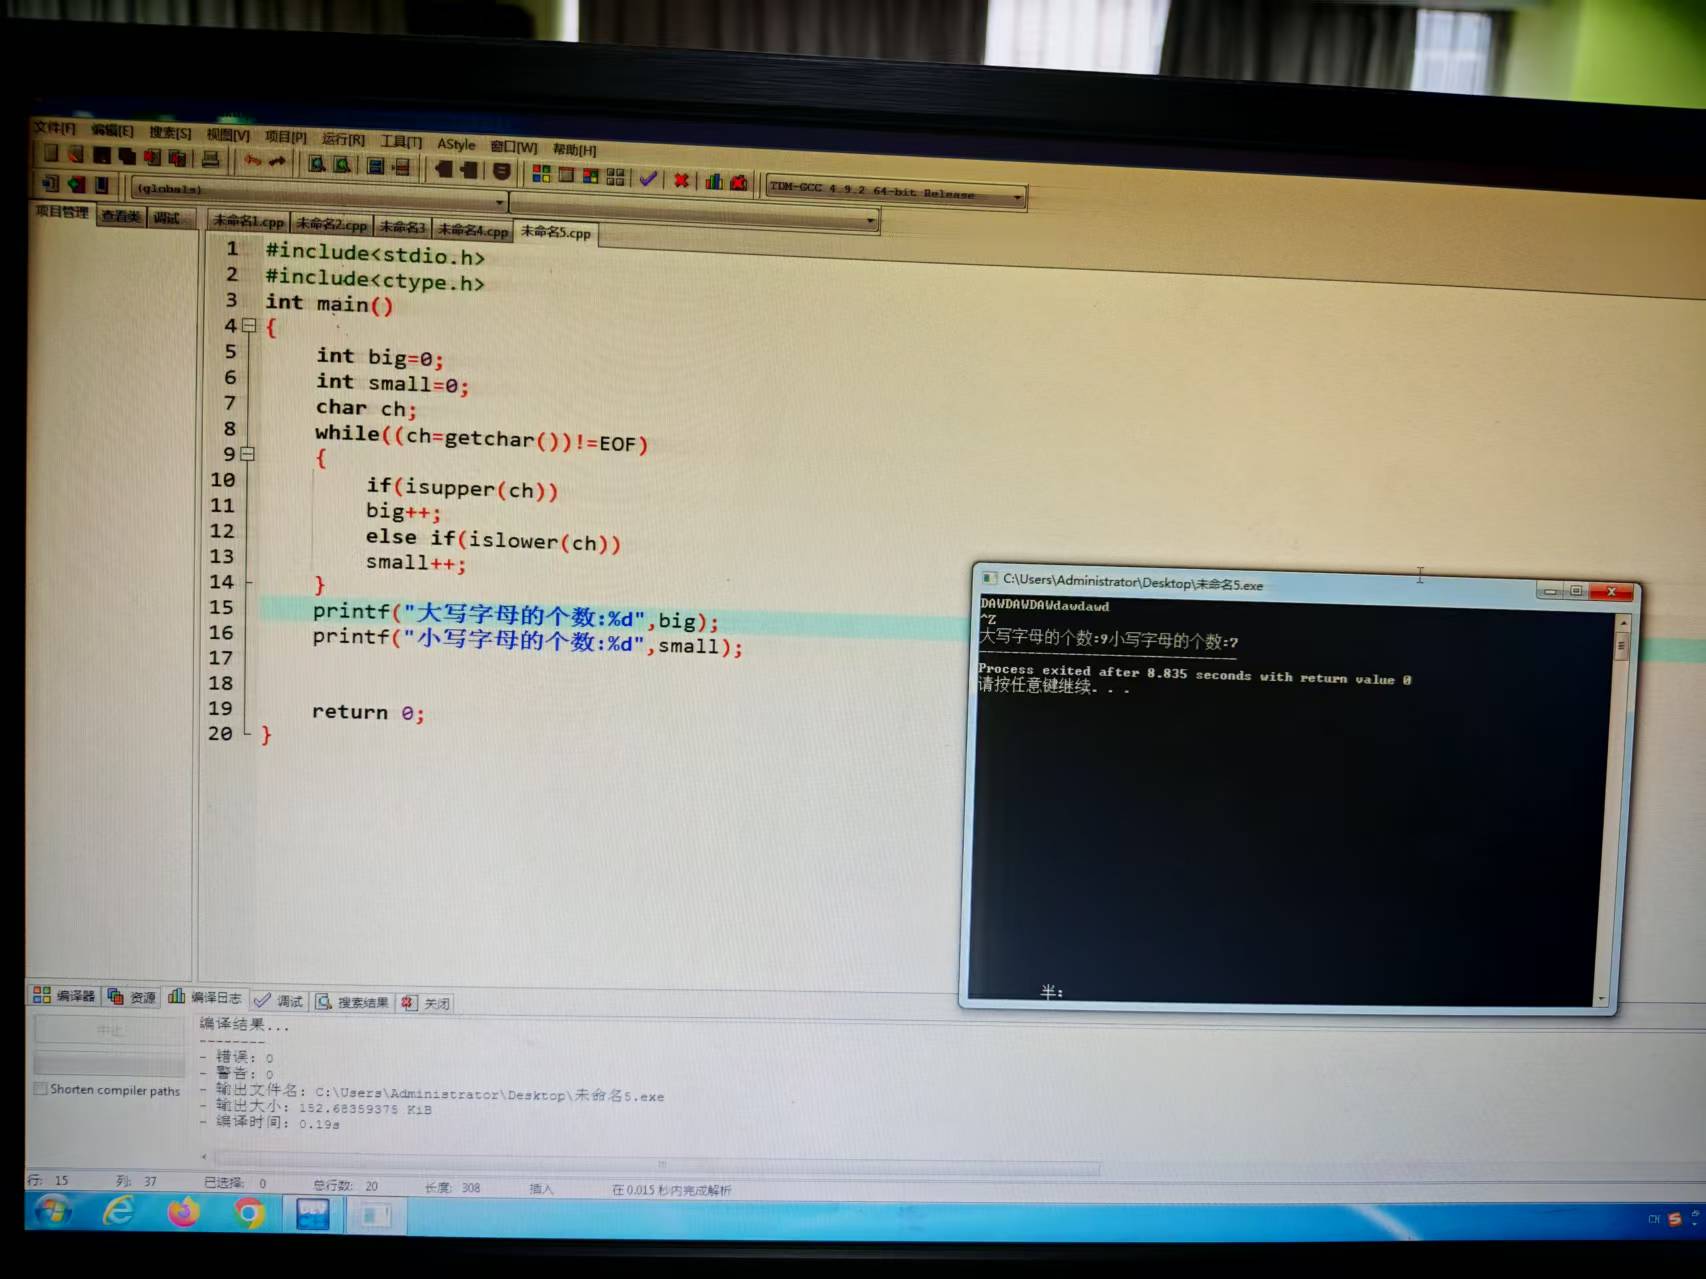Click the 中止 abort button
The height and width of the screenshot is (1279, 1706).
(x=109, y=1030)
